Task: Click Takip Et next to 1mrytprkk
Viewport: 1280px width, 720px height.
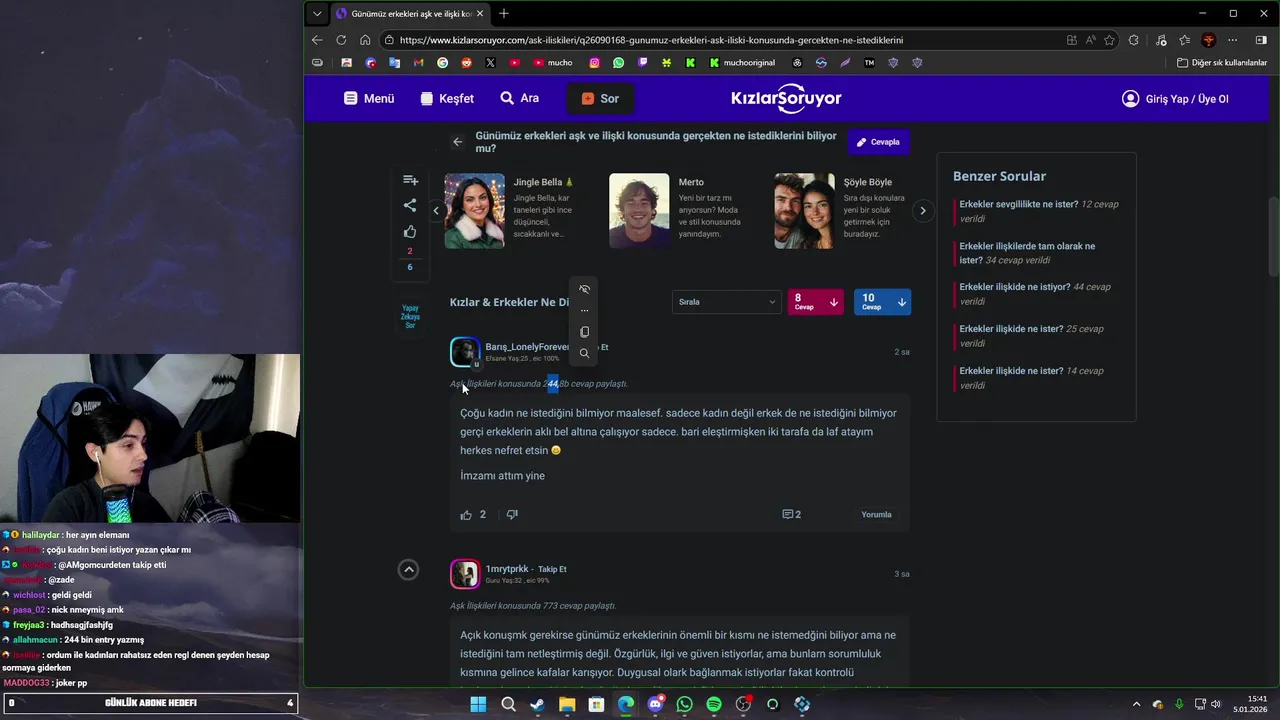Action: tap(552, 569)
